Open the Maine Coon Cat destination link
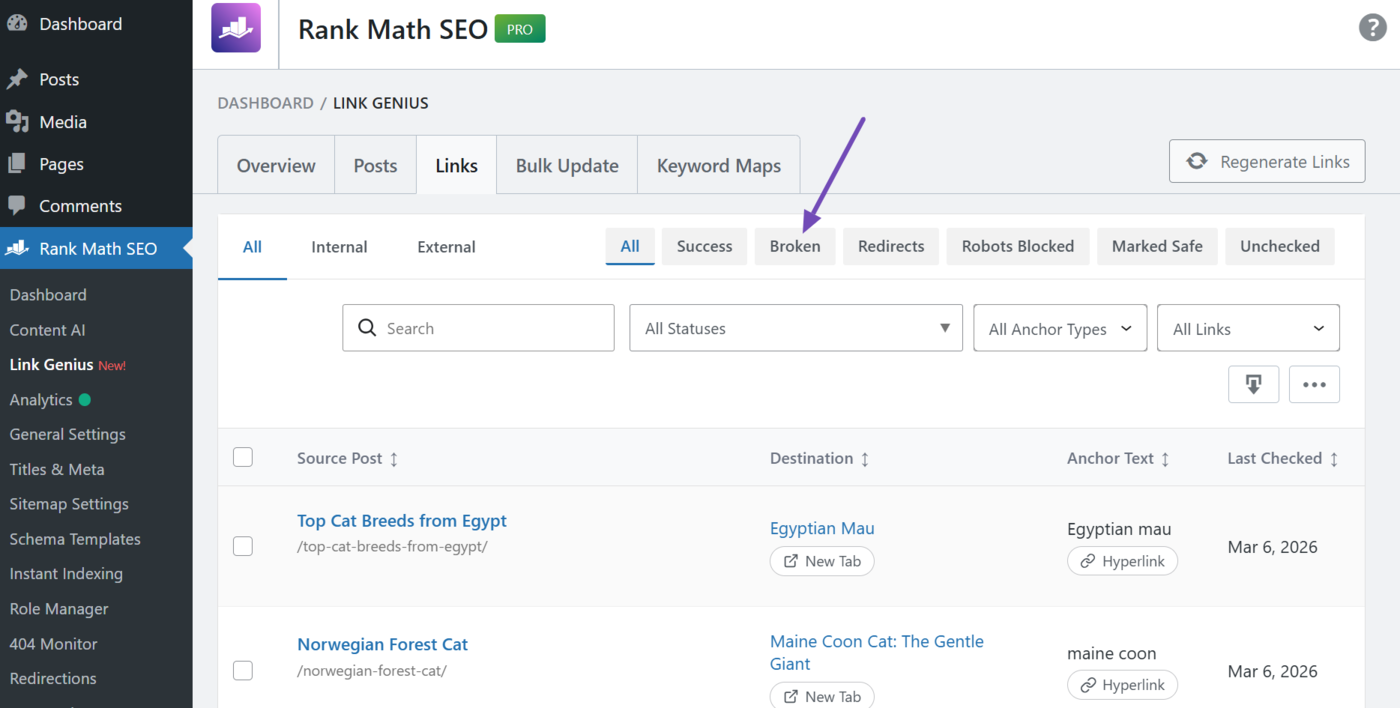This screenshot has width=1400, height=708. 877,652
